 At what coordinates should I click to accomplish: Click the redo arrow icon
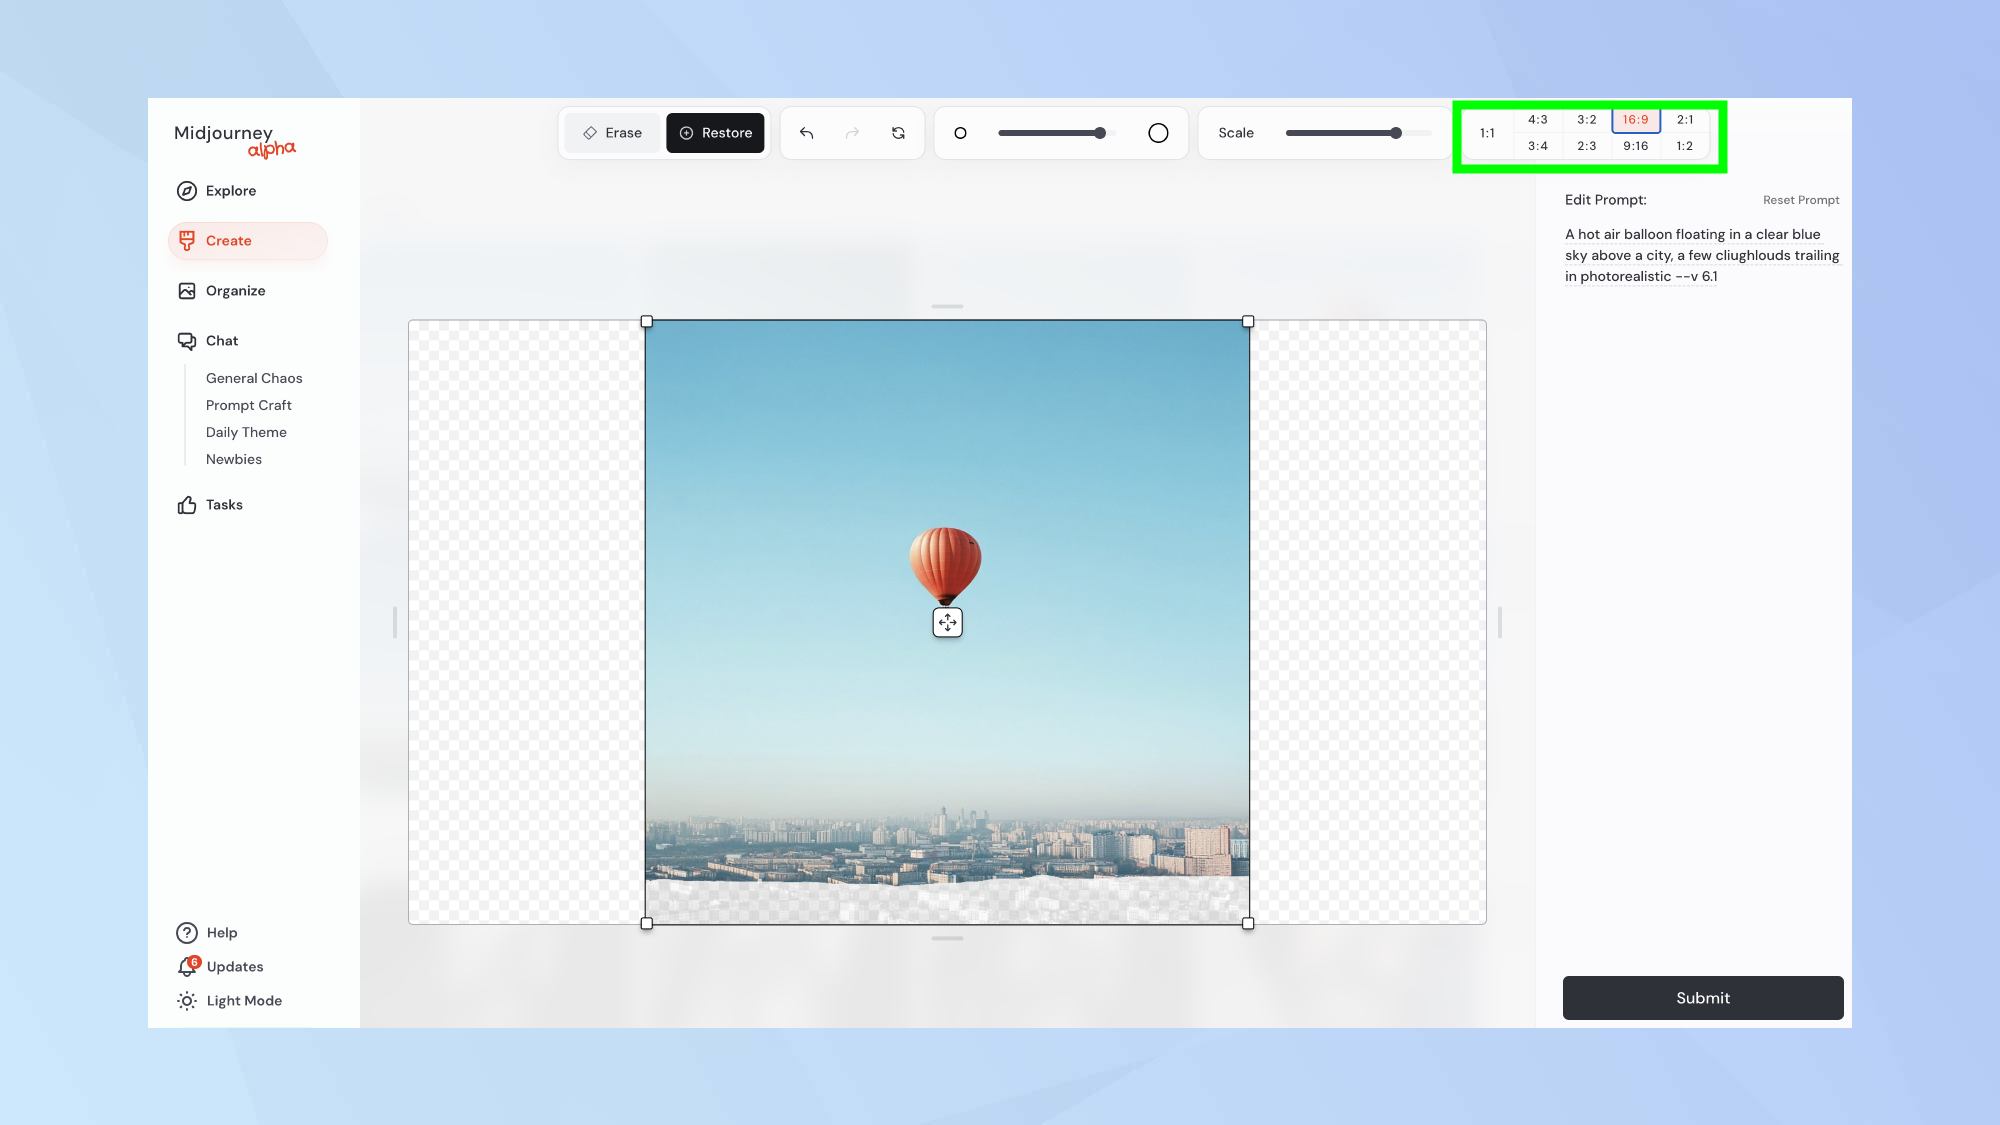coord(852,133)
